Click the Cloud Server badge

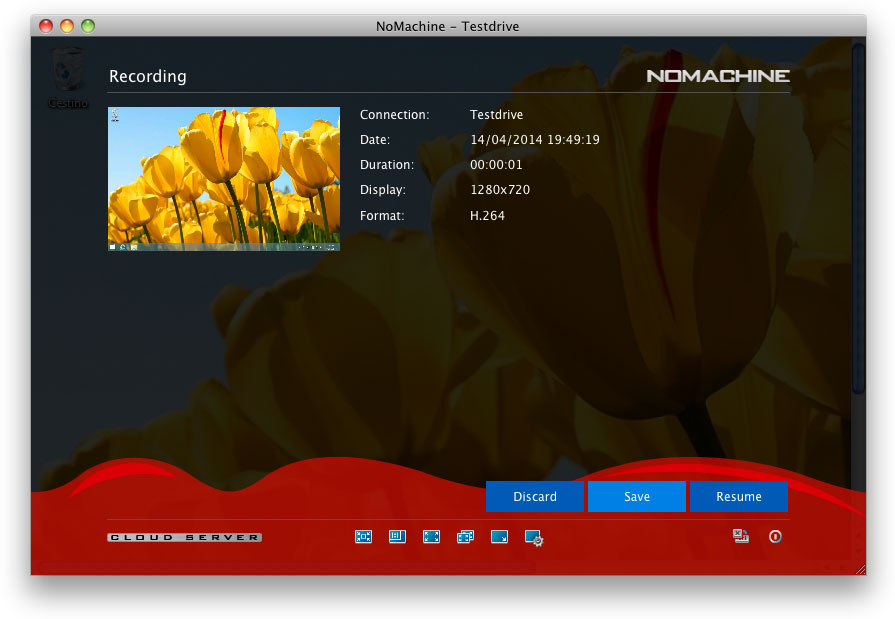pyautogui.click(x=184, y=538)
